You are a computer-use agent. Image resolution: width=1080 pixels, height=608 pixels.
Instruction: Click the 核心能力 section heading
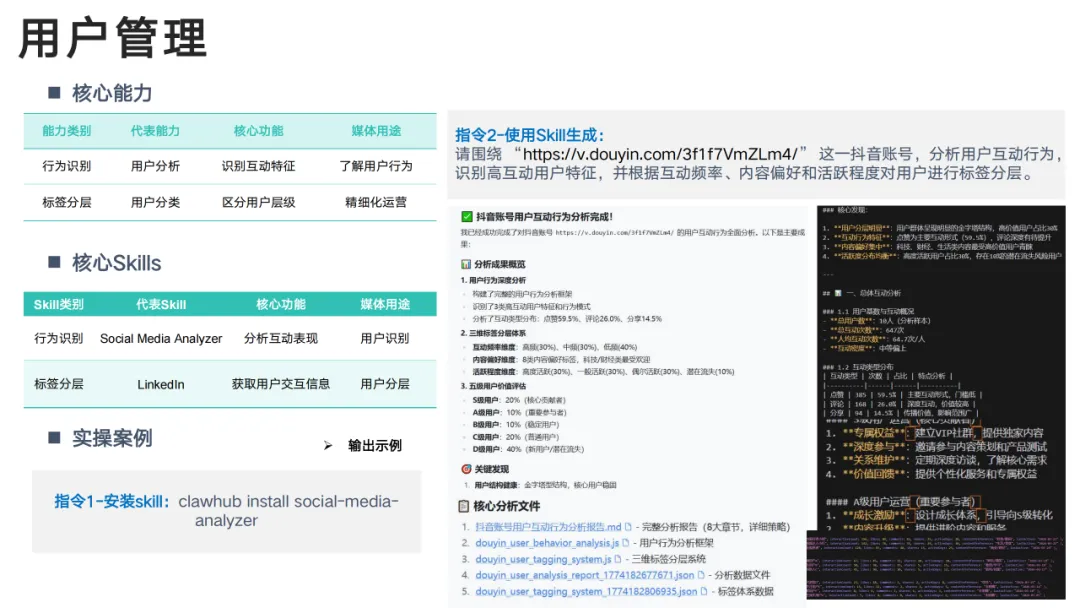pyautogui.click(x=112, y=93)
